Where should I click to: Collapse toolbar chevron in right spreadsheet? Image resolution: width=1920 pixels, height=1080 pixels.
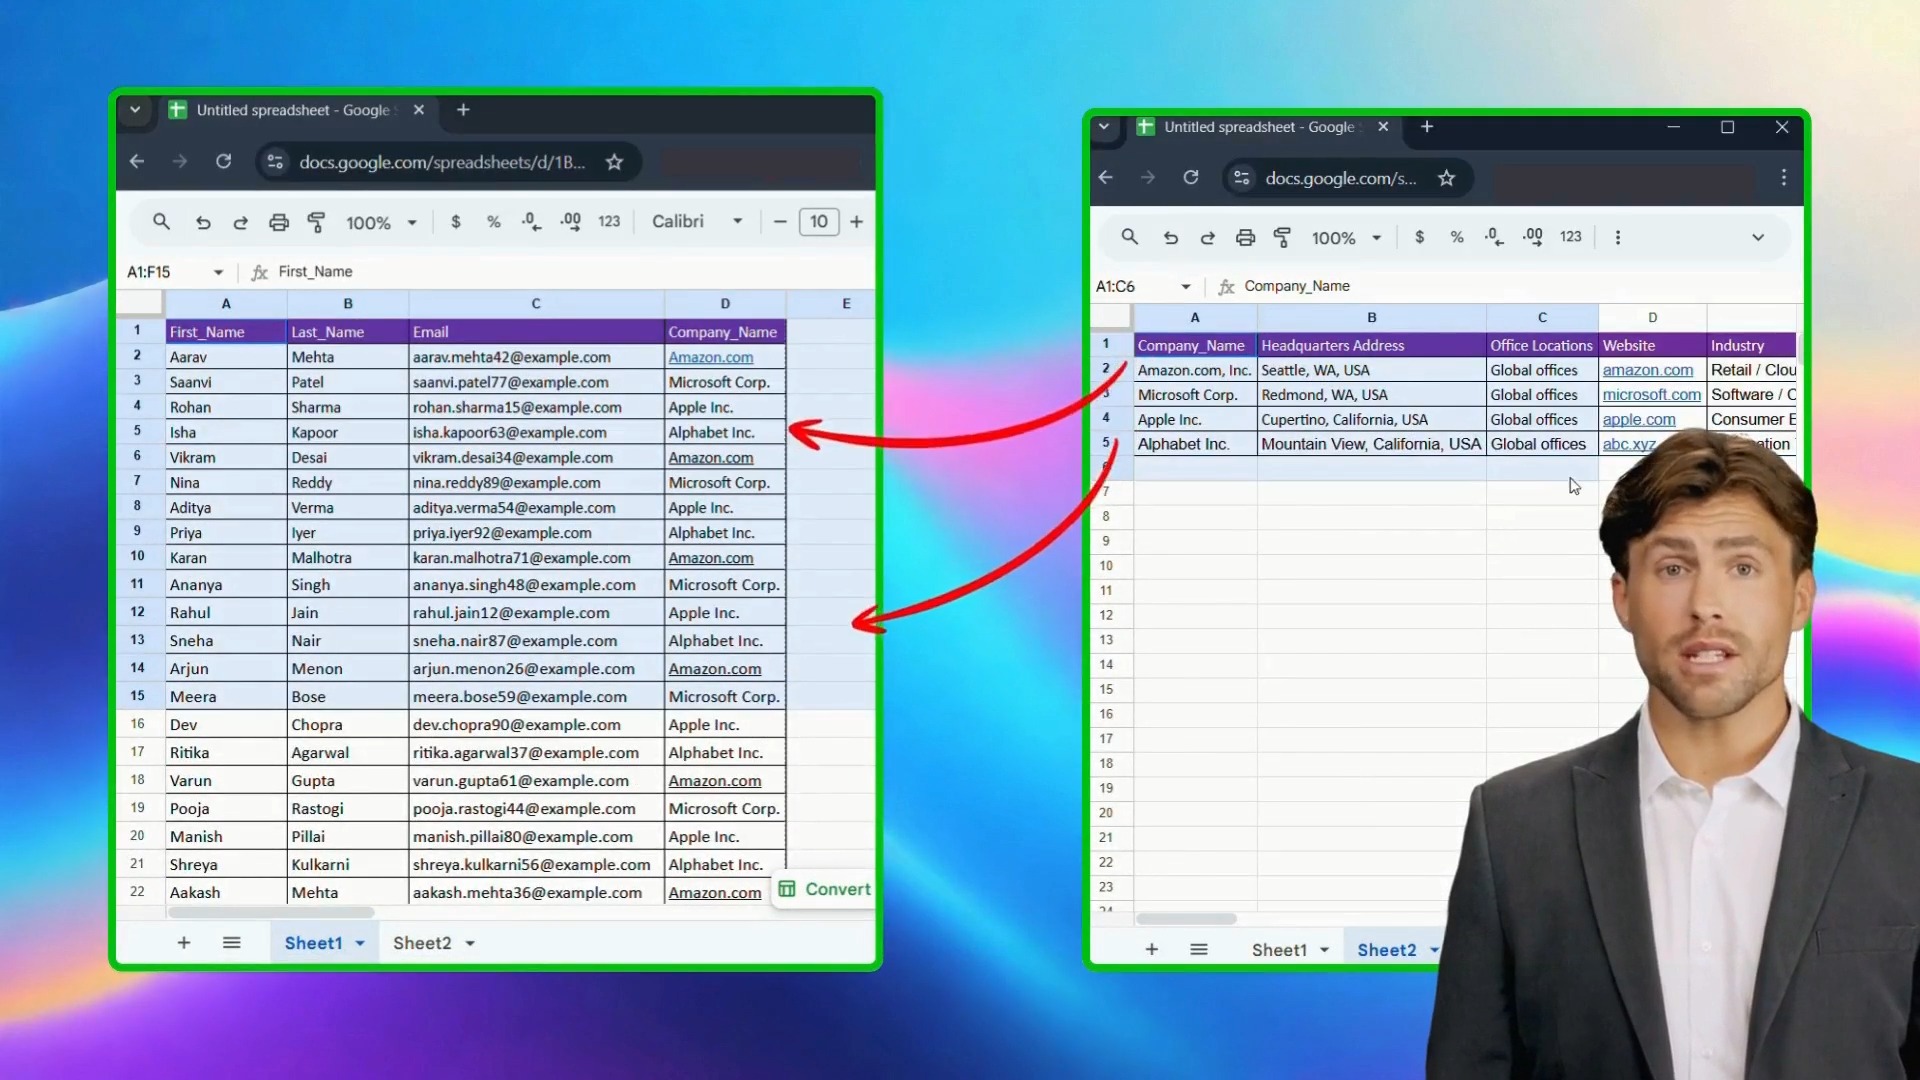[1758, 237]
